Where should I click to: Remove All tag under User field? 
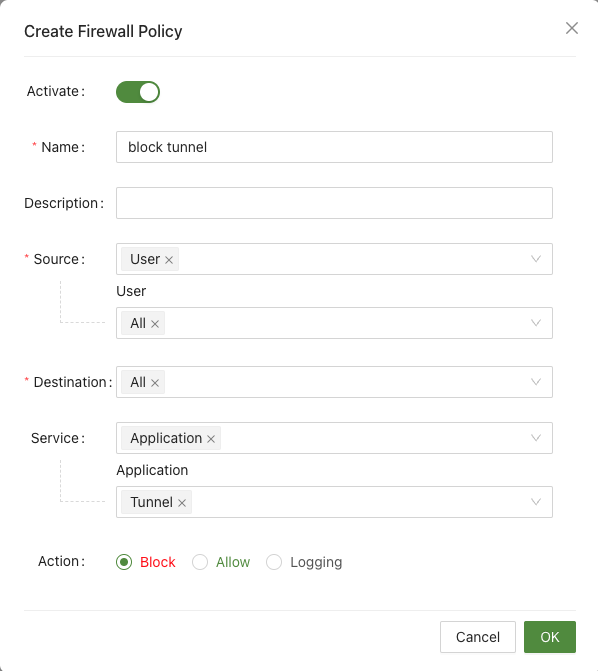pyautogui.click(x=155, y=324)
